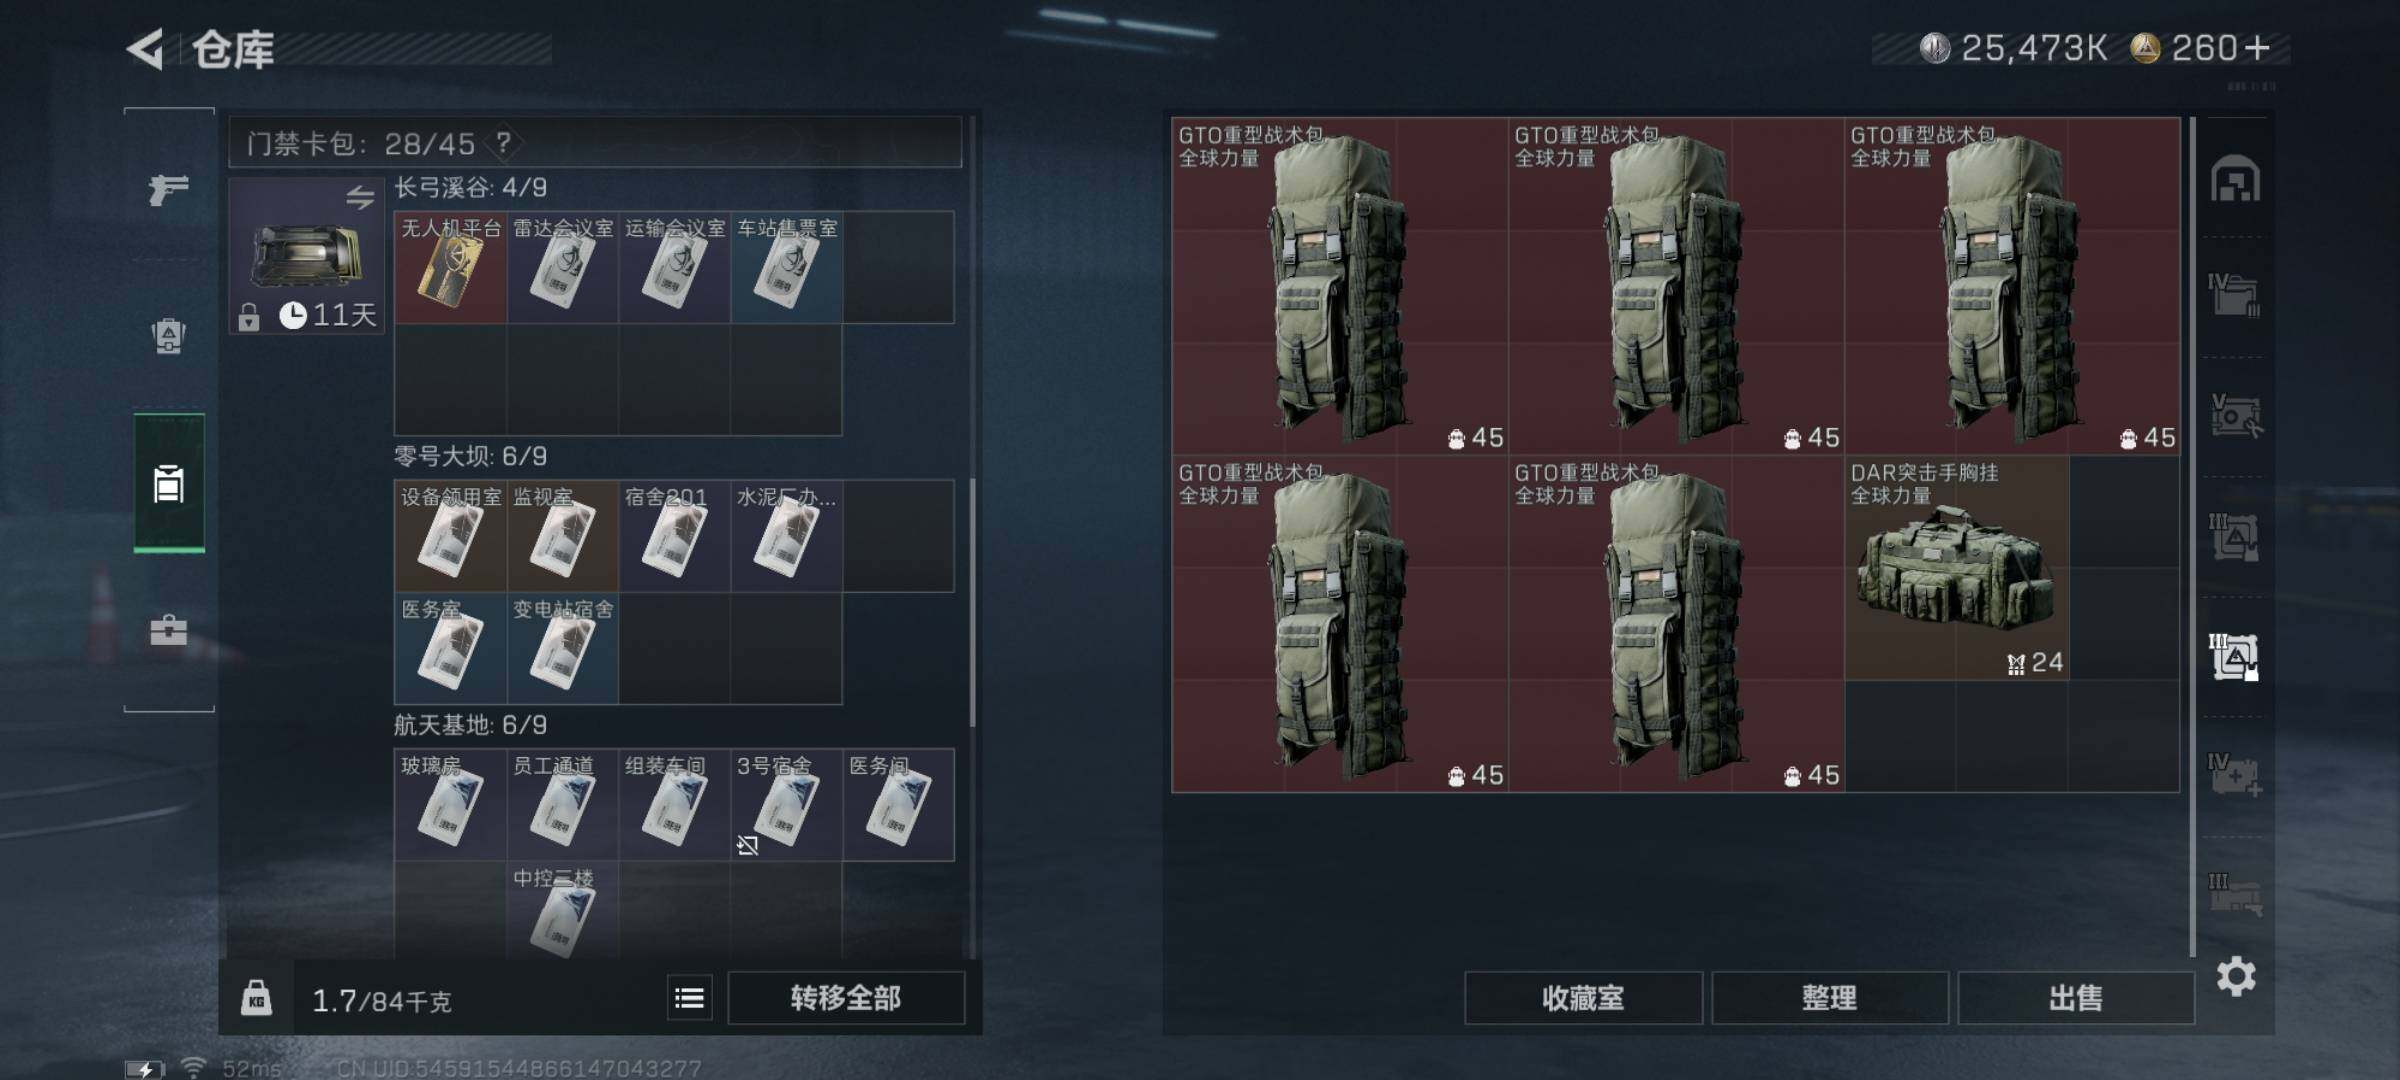Open the toolbox category sidebar icon
Viewport: 2400px width, 1080px height.
(x=168, y=630)
